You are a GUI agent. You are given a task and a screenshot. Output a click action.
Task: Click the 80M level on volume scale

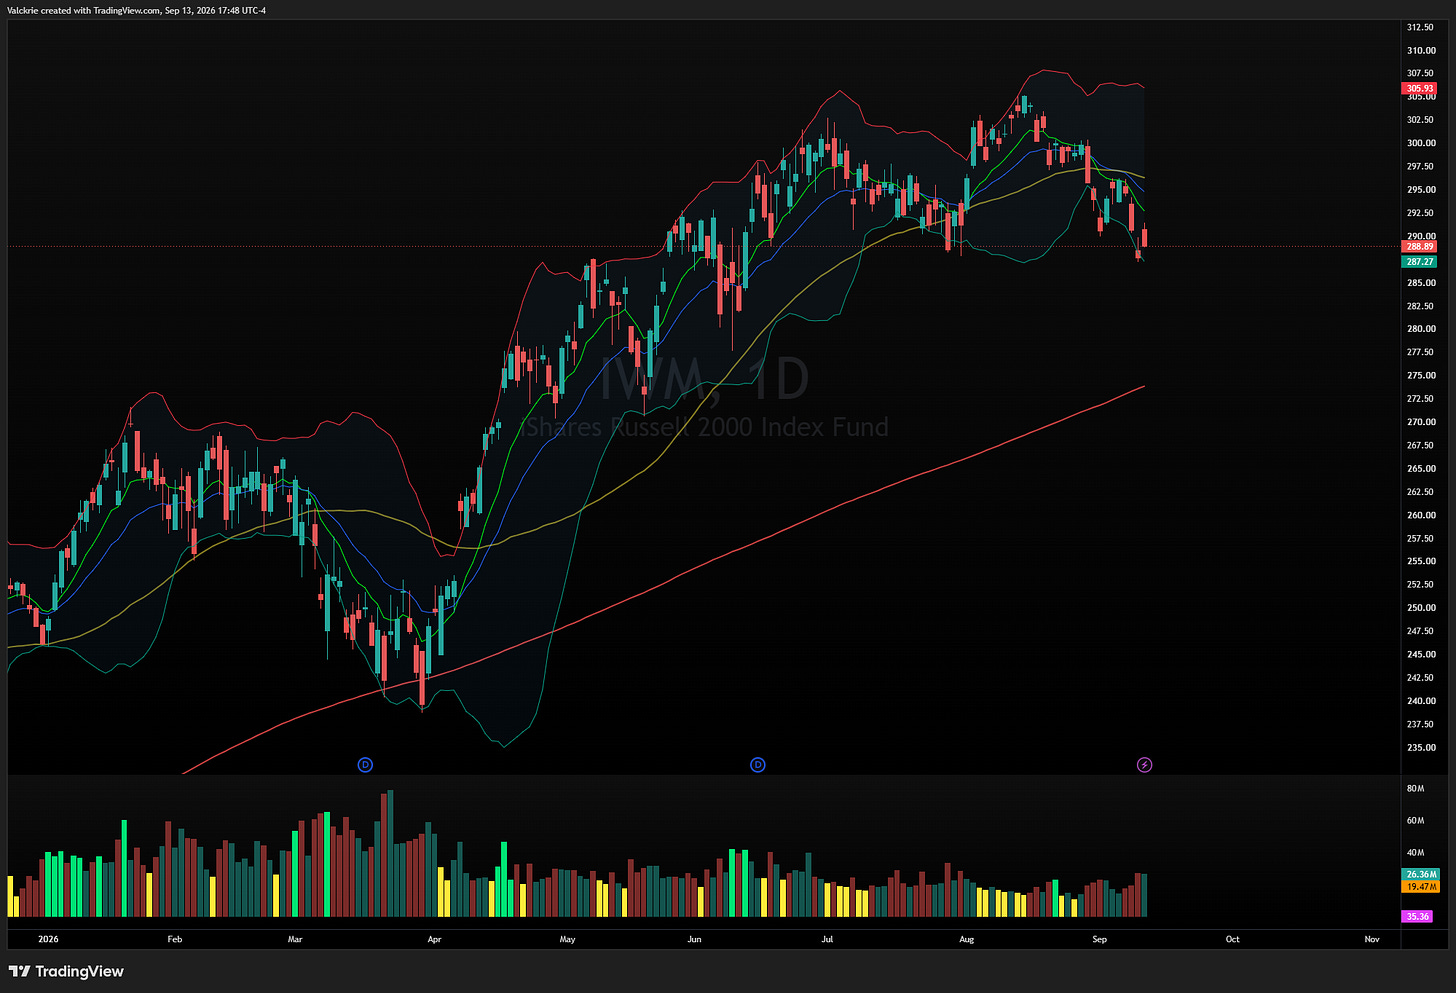click(1415, 789)
